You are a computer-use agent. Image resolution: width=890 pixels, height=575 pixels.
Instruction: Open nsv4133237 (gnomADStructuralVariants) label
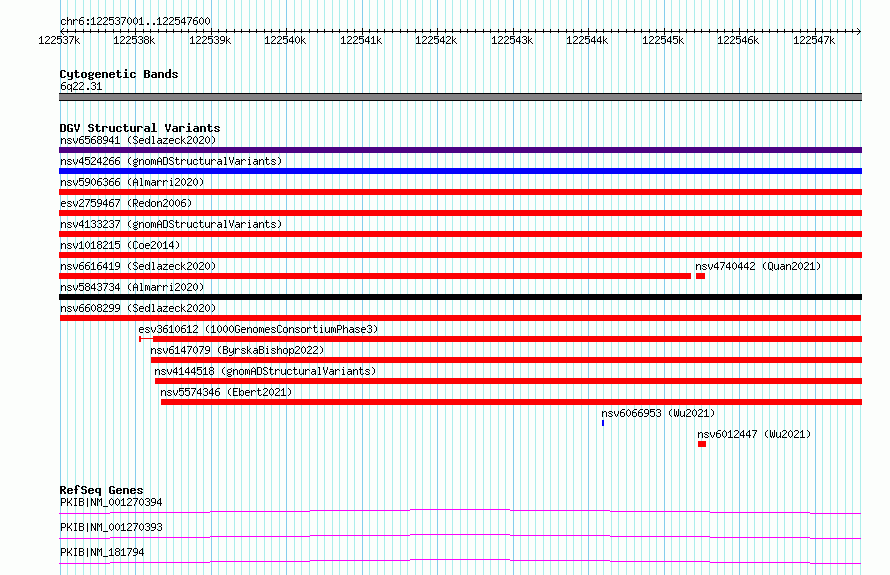[x=171, y=224]
